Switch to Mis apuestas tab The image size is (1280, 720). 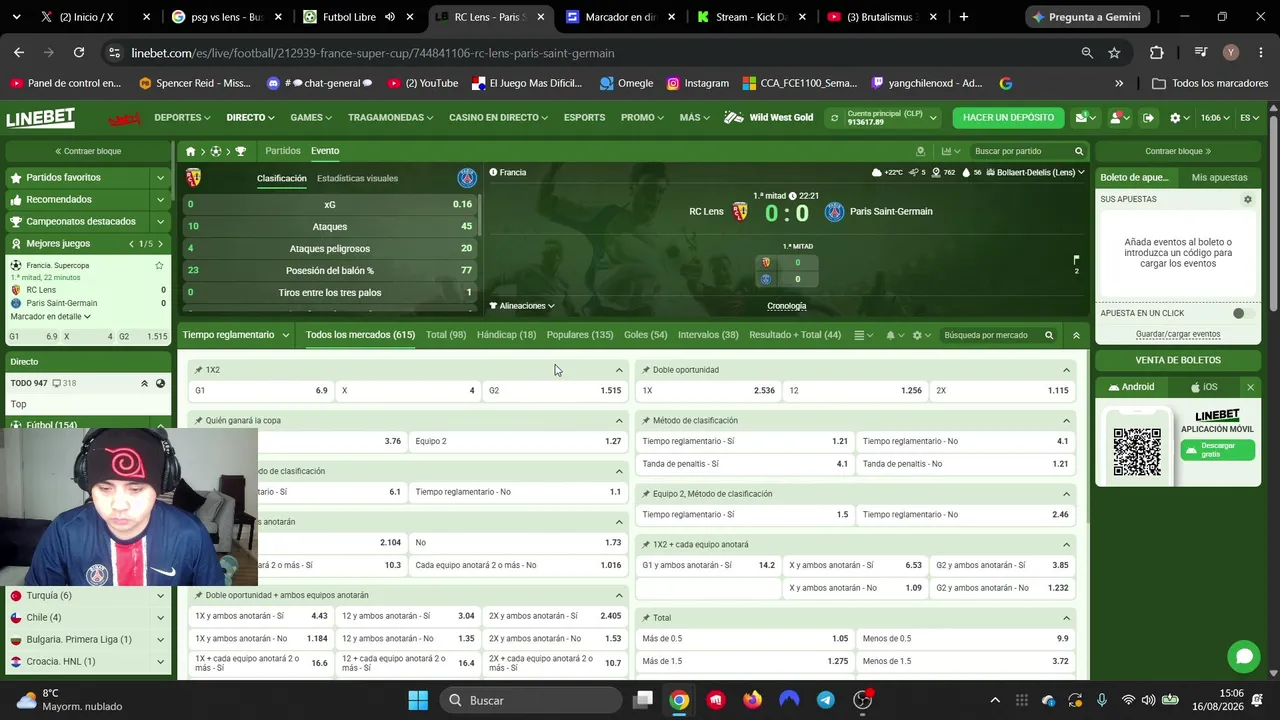click(1219, 177)
